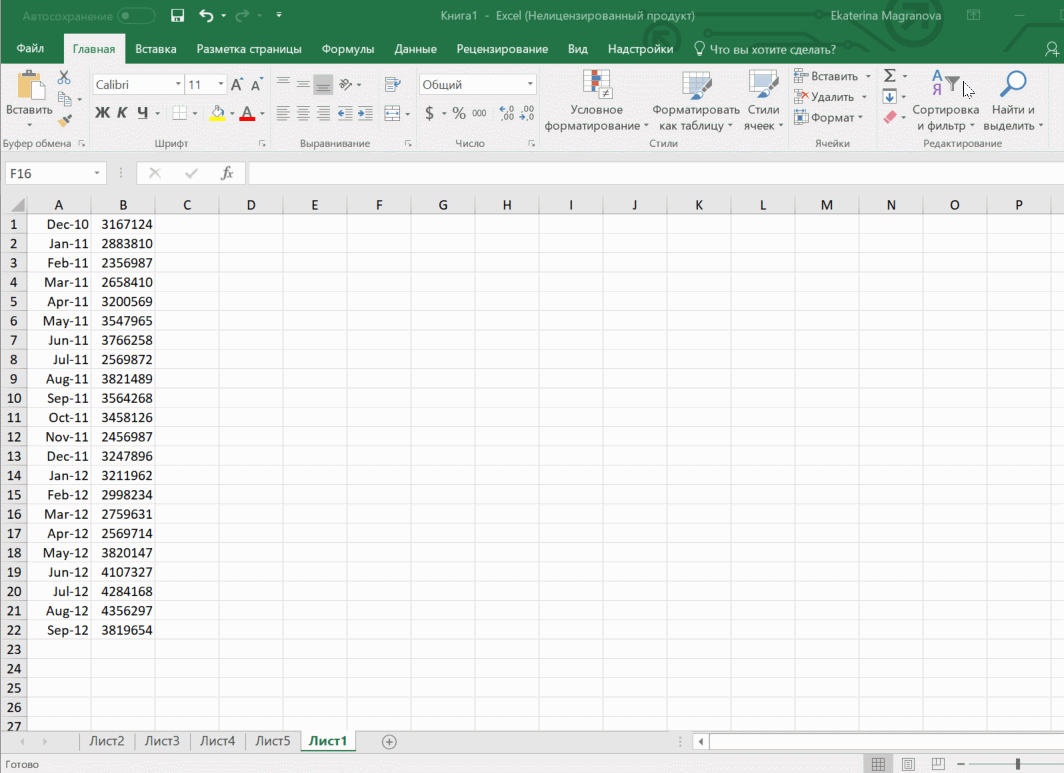Screen dimensions: 1064x773
Task: Select the Format Painter brush icon
Action: [x=65, y=120]
